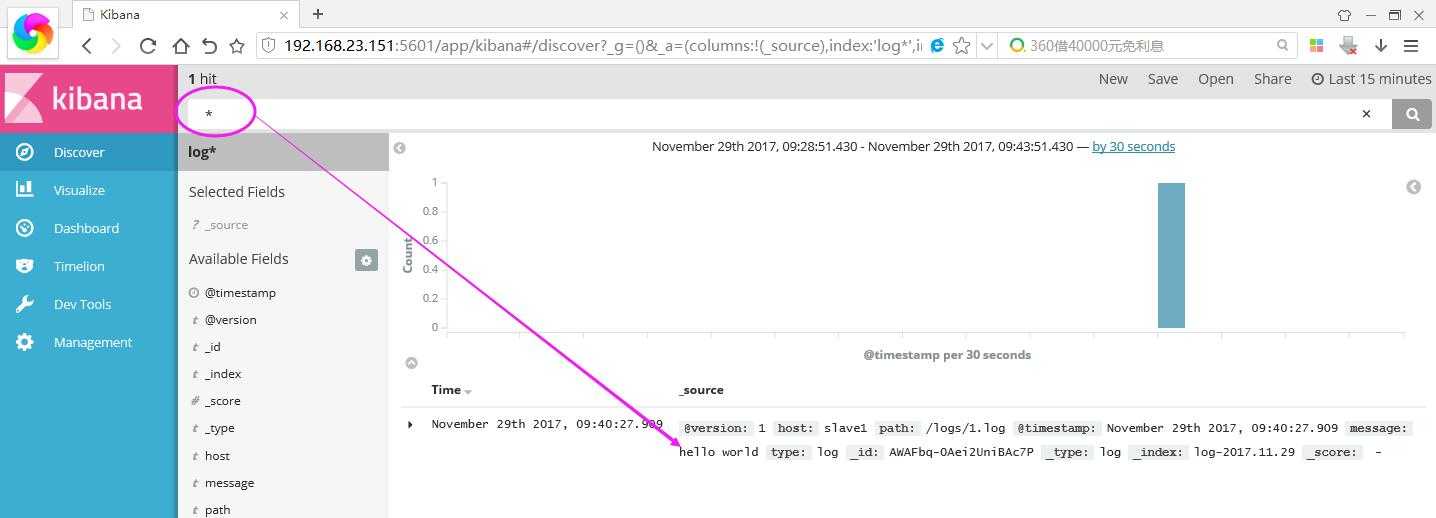Open the address bar dropdown arrow
The width and height of the screenshot is (1436, 518).
tap(986, 46)
